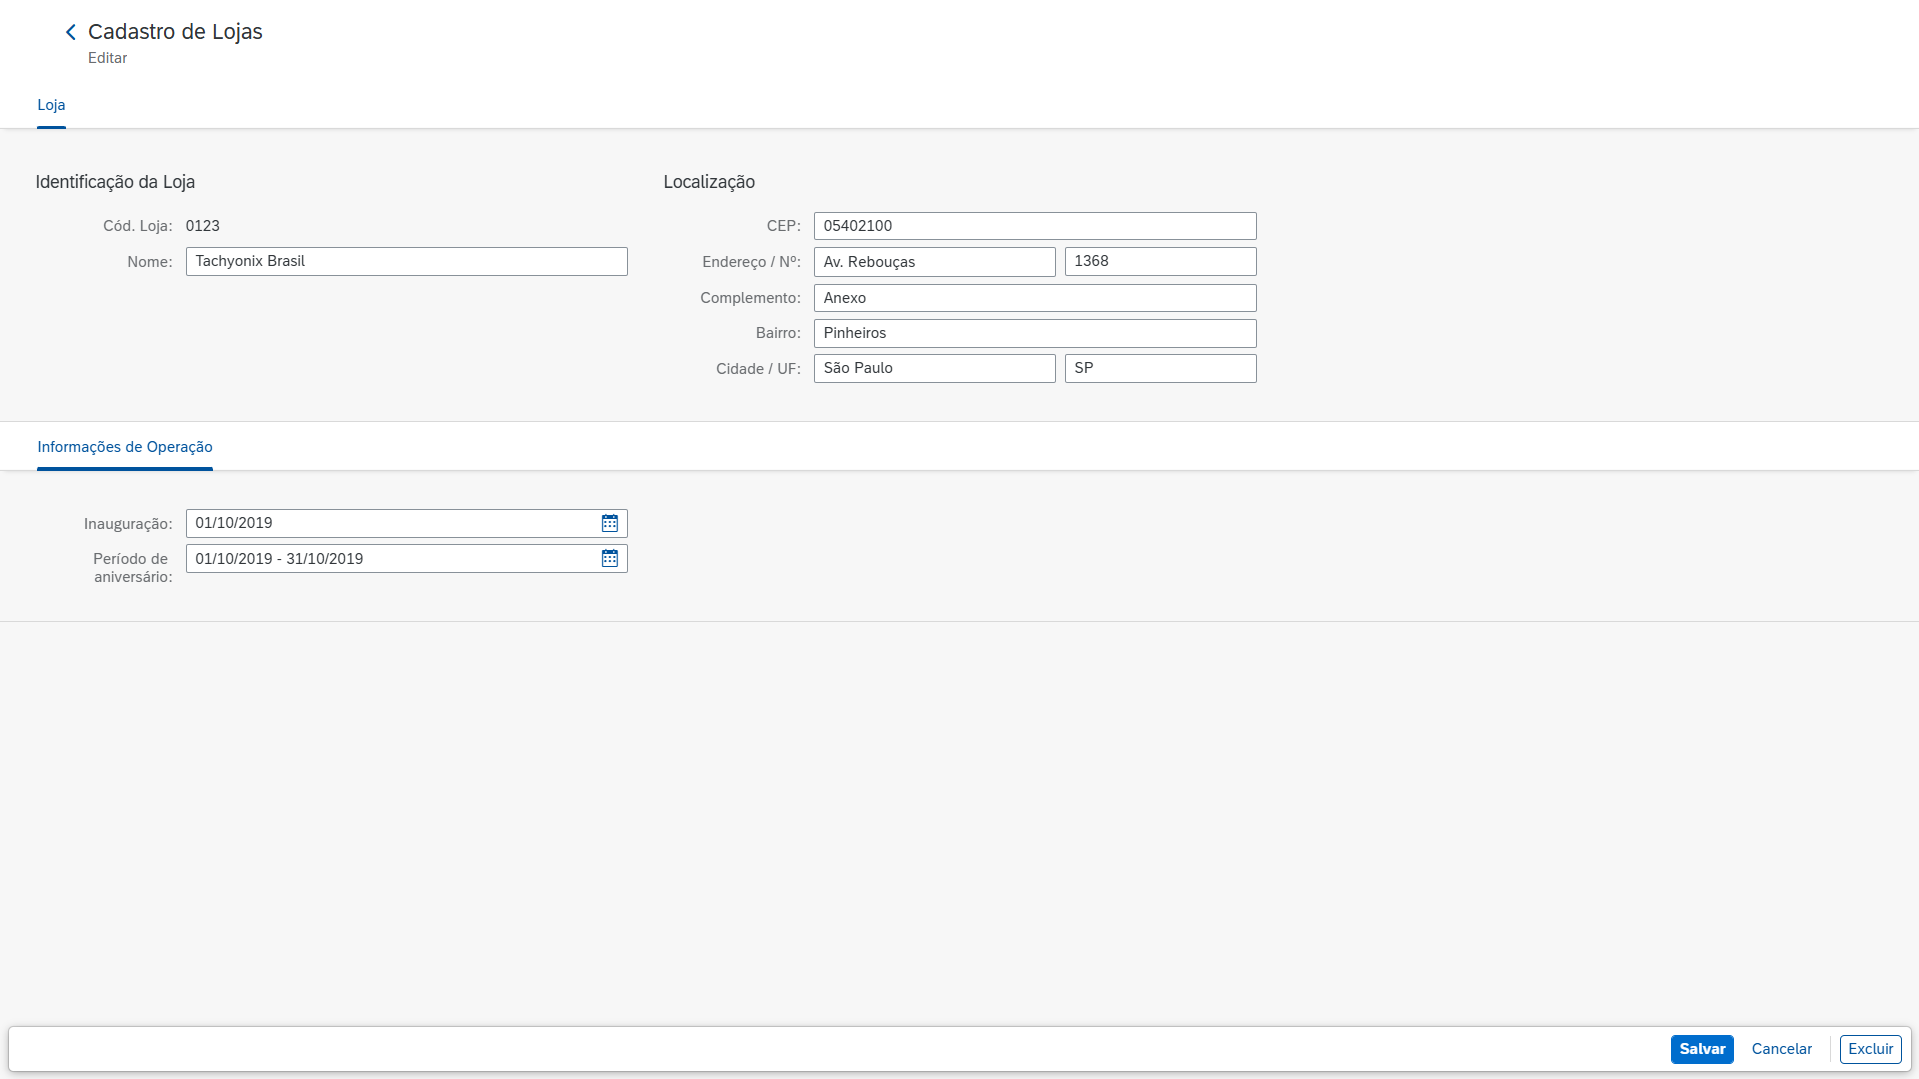Click the UF field showing SP

(x=1160, y=368)
